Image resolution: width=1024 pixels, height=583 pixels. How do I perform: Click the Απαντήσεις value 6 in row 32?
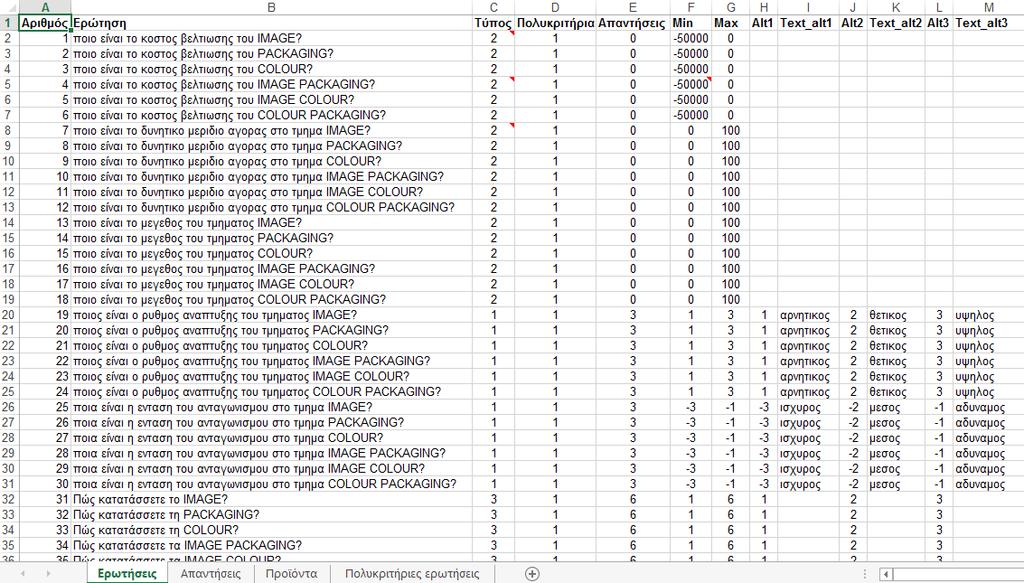tap(633, 499)
